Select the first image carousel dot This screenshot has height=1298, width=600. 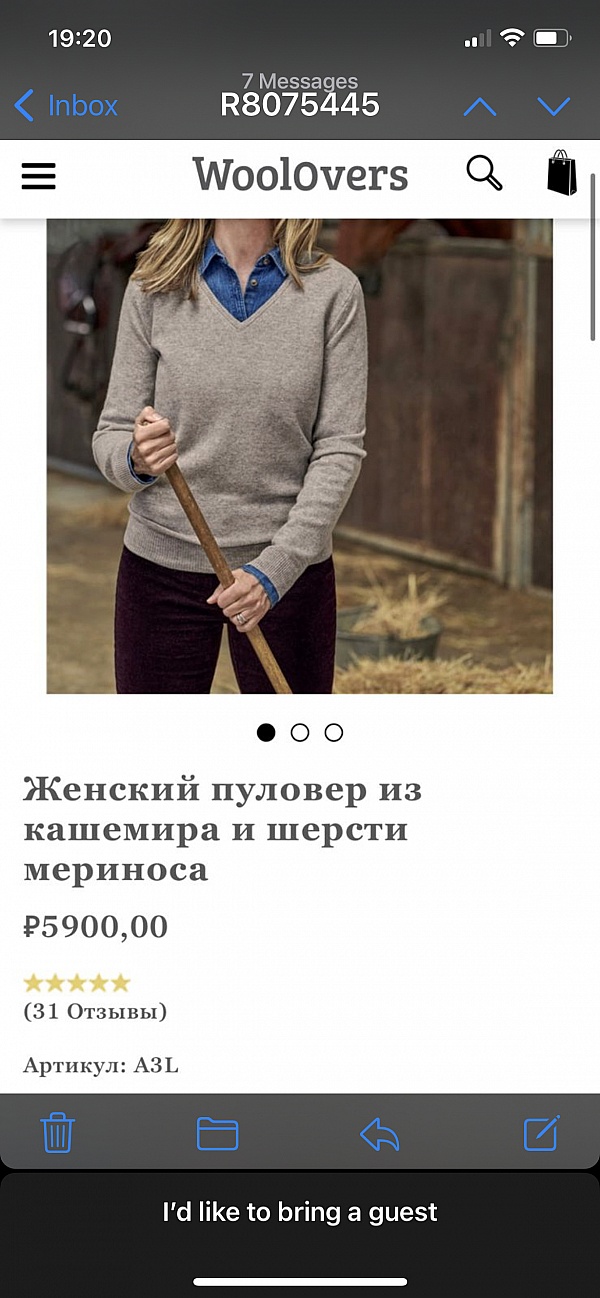point(266,732)
